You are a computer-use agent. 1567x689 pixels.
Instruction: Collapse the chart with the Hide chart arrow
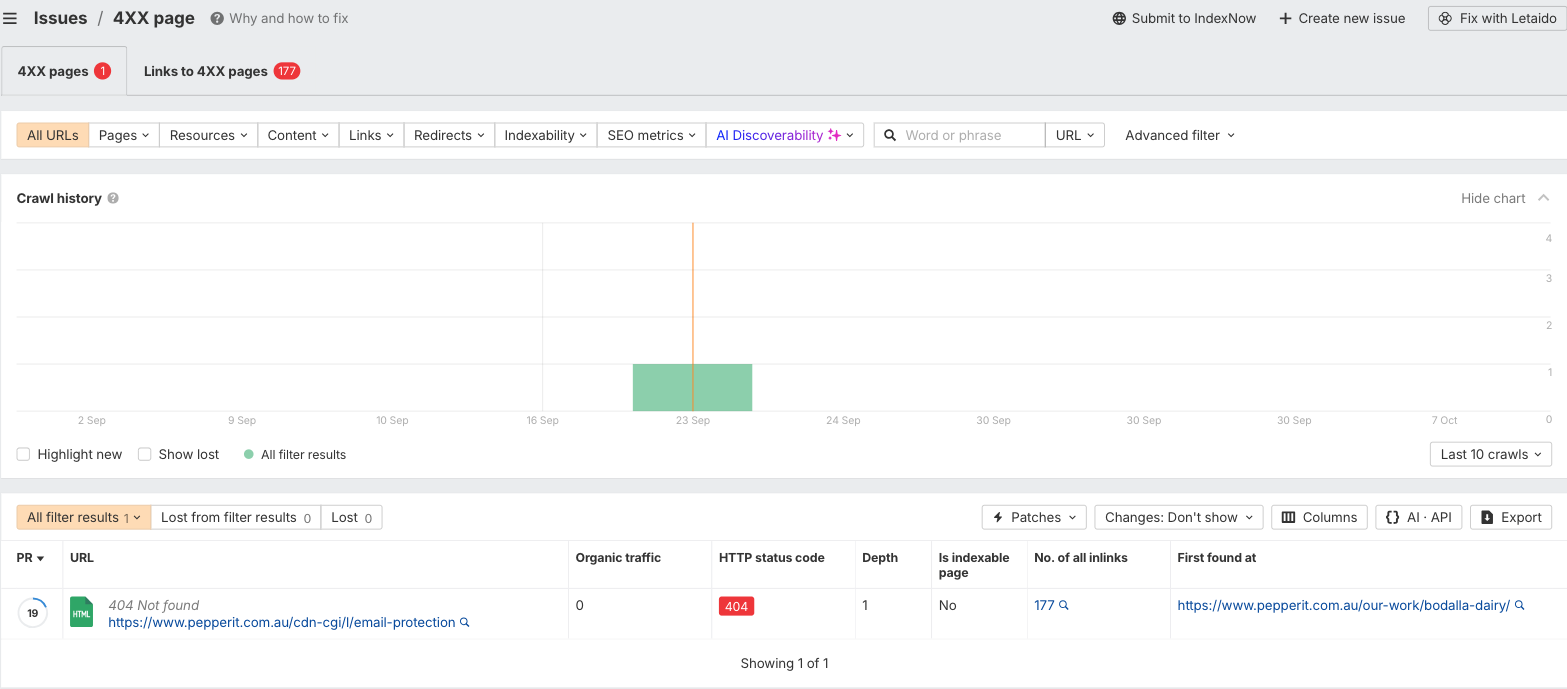click(1544, 198)
